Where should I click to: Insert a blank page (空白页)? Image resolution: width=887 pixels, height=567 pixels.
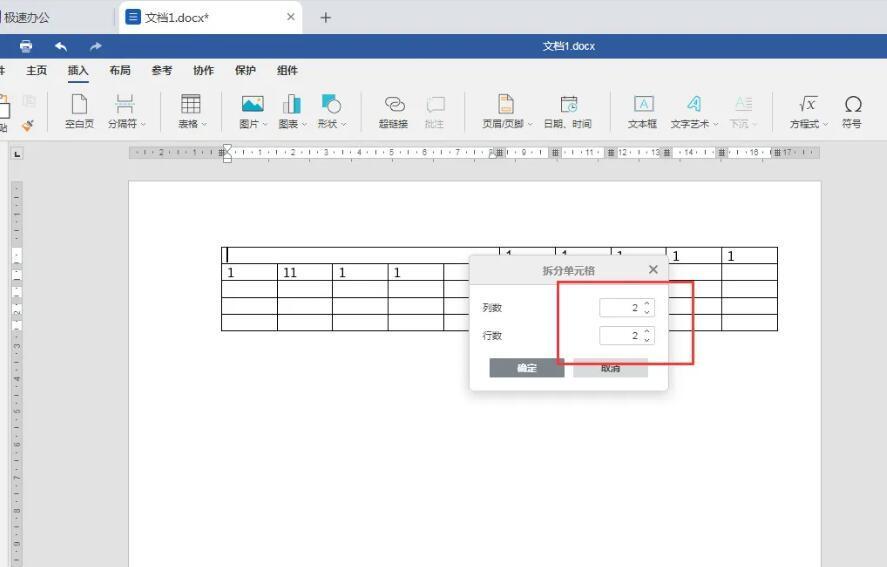pos(79,111)
